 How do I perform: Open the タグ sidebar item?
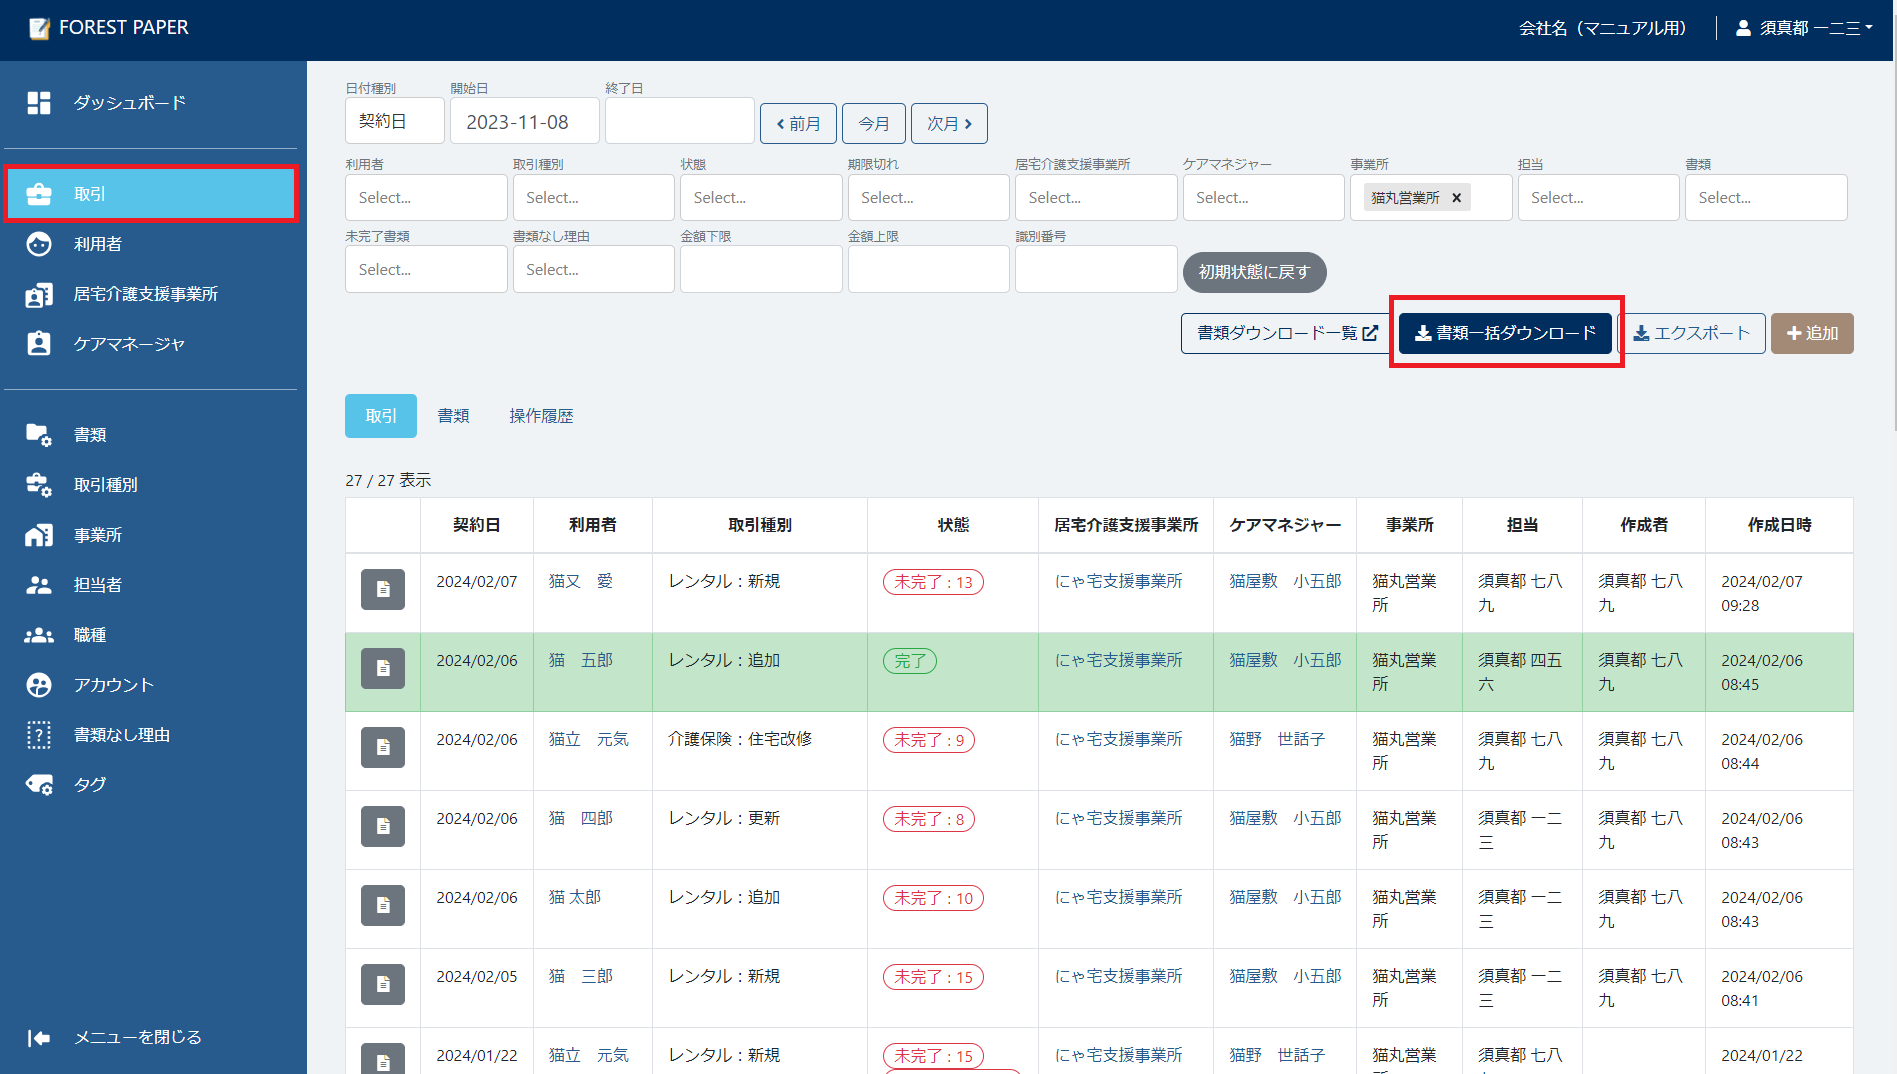click(89, 785)
